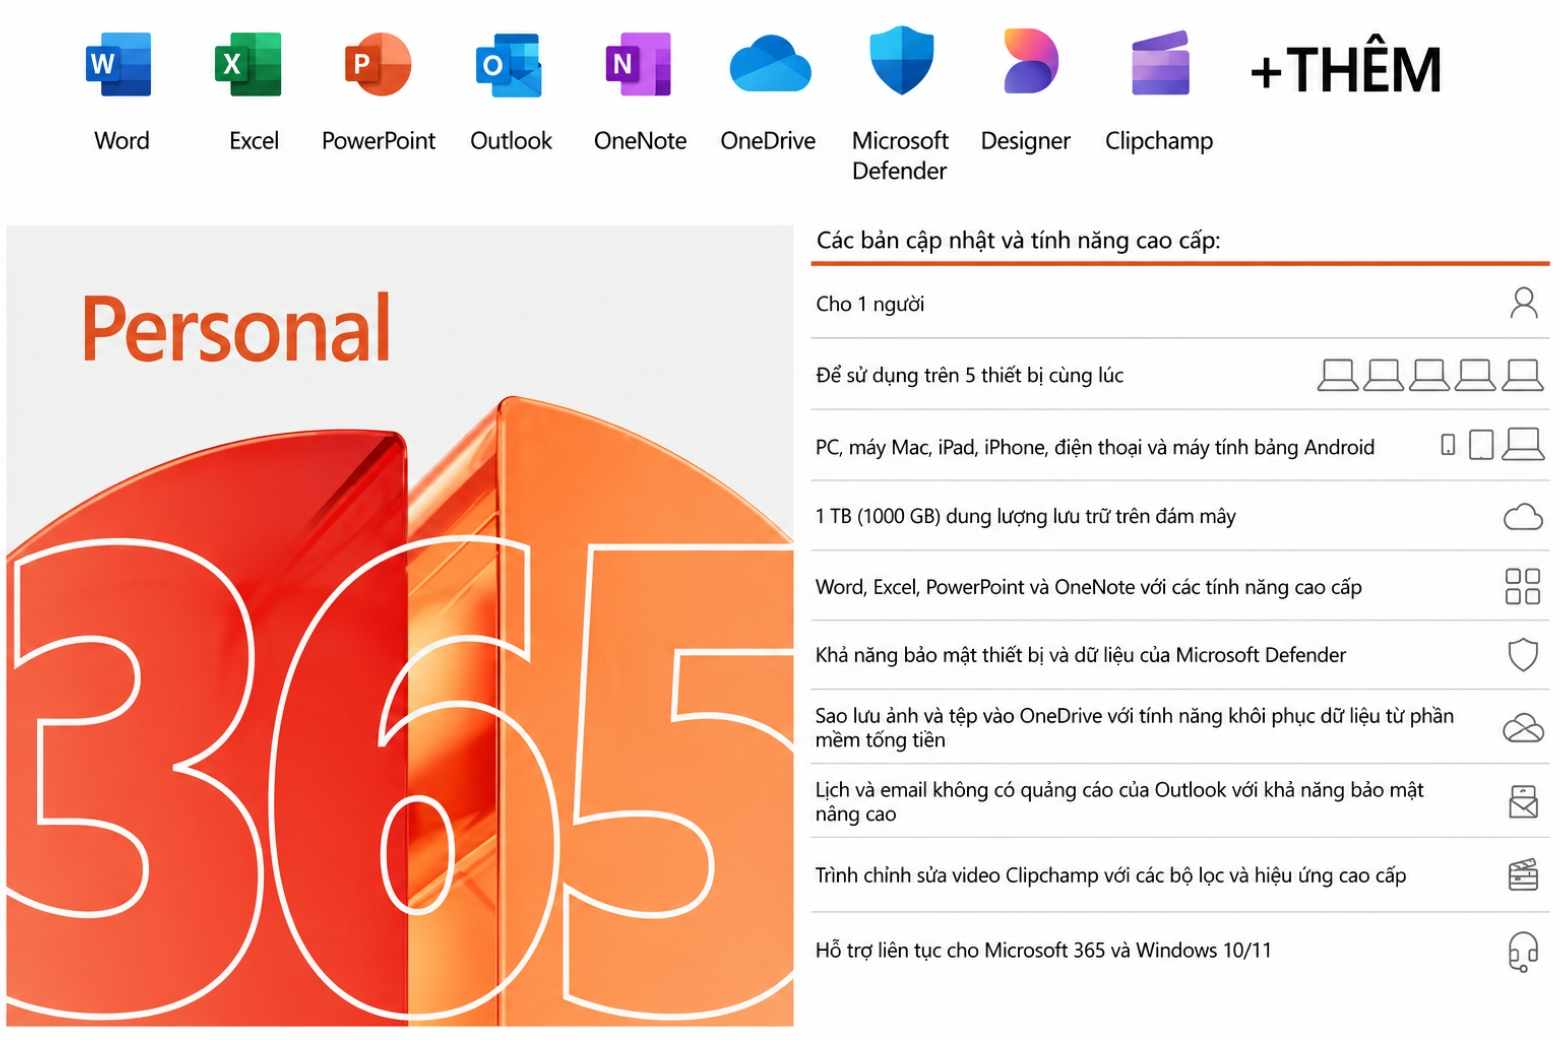
Task: Click the Designer app icon
Action: coord(1030,62)
